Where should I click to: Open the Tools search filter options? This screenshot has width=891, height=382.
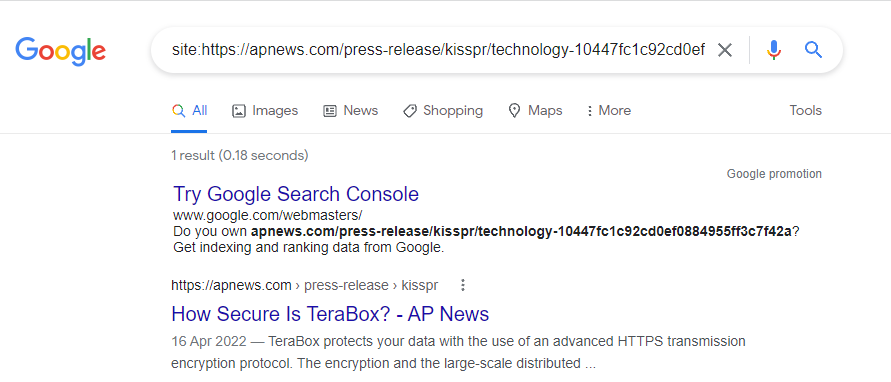(x=805, y=110)
